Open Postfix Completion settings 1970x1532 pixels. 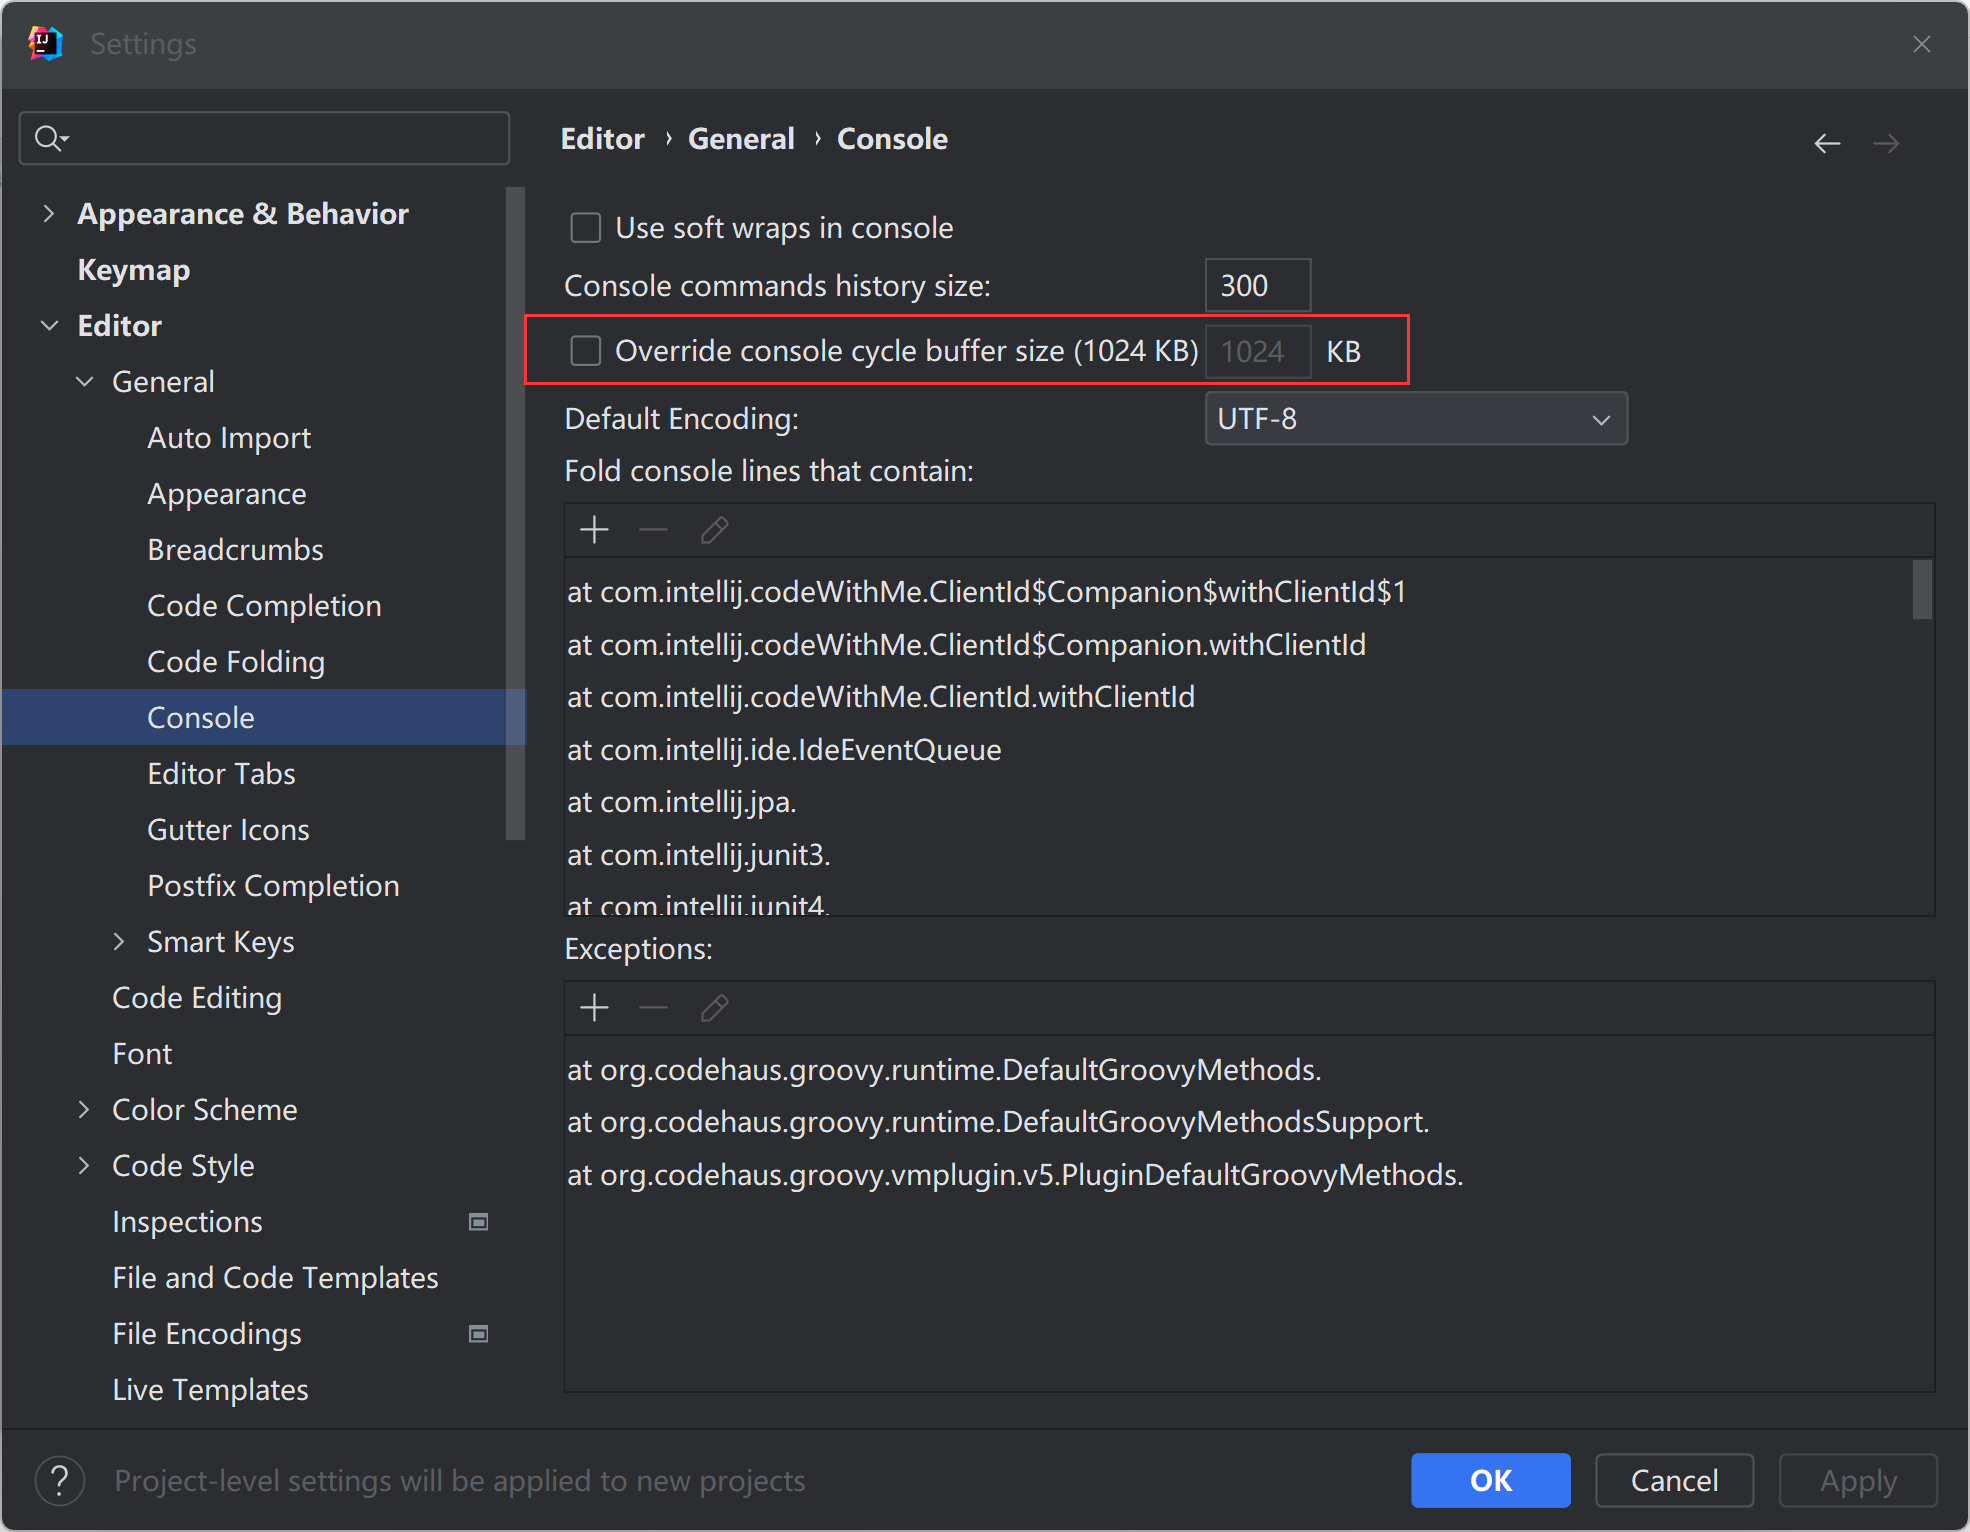pos(273,886)
